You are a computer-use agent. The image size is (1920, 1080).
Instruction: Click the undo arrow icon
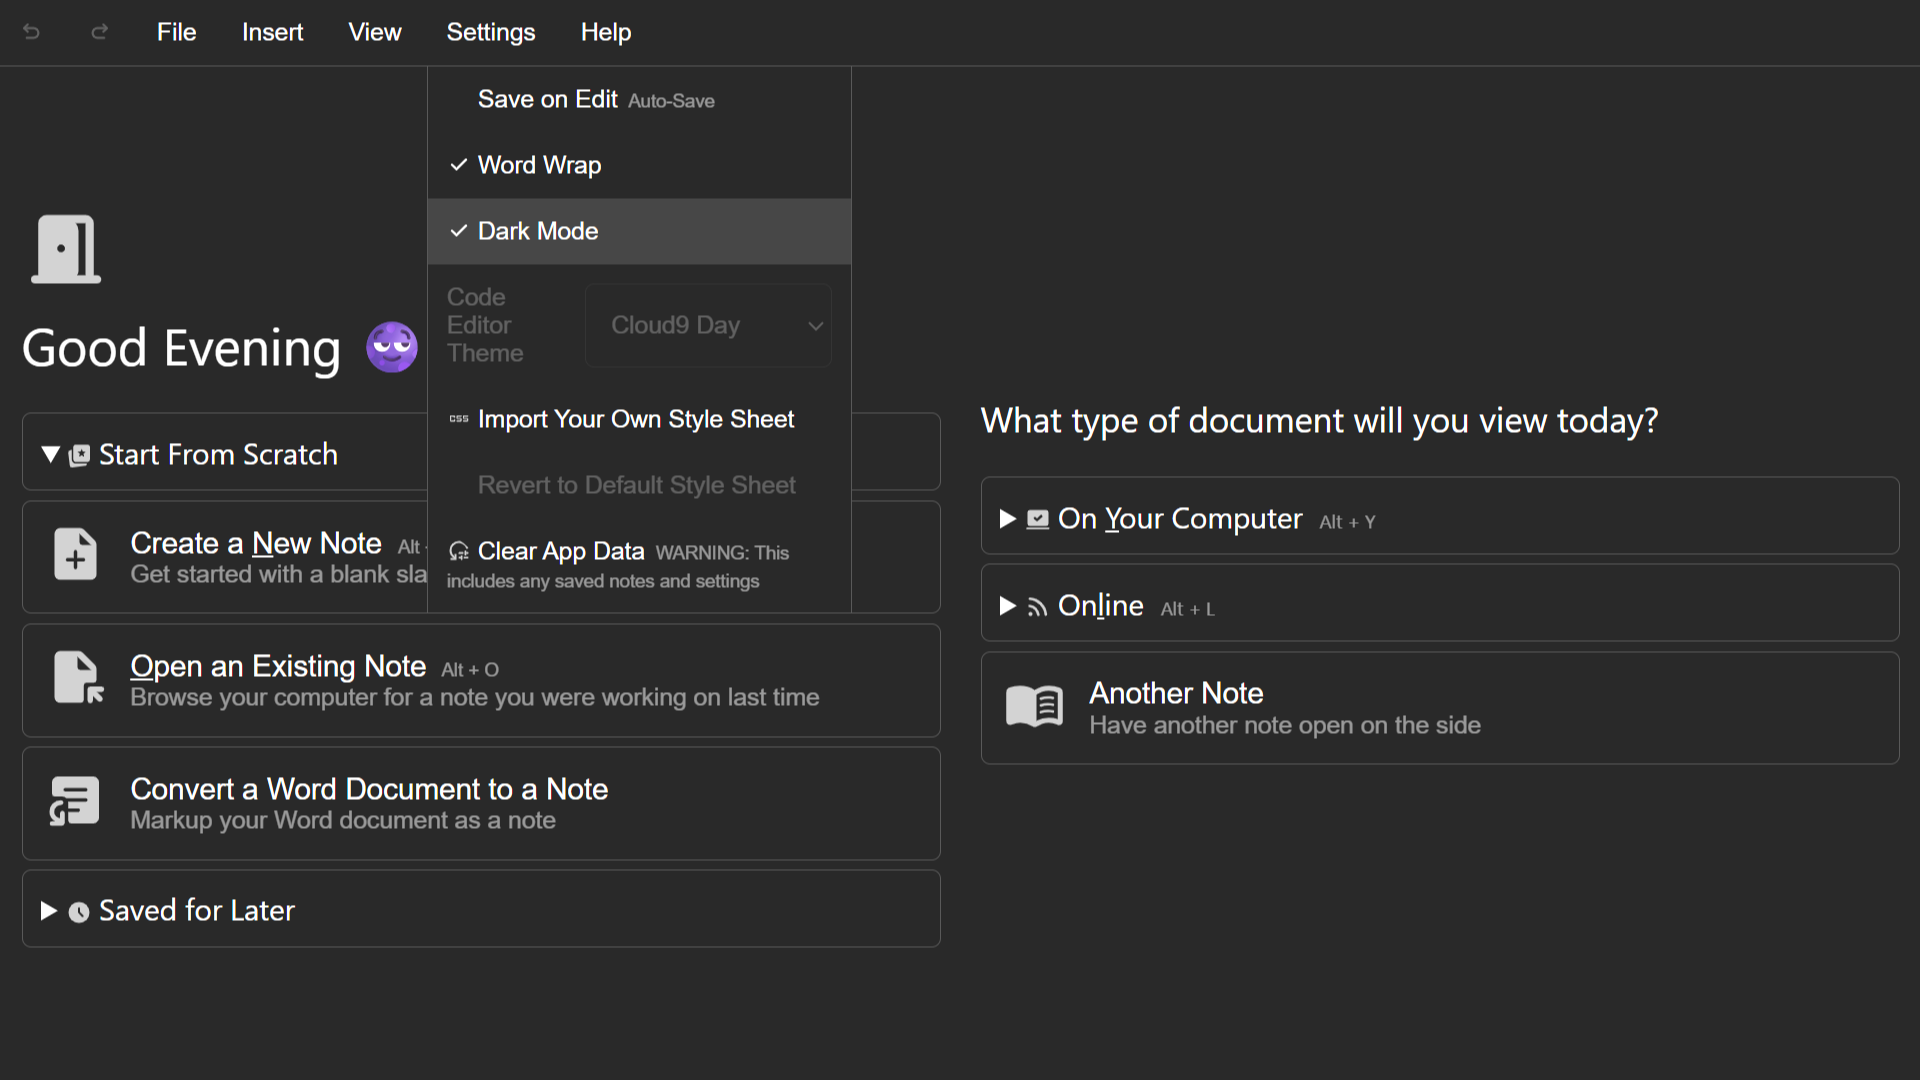(x=31, y=32)
